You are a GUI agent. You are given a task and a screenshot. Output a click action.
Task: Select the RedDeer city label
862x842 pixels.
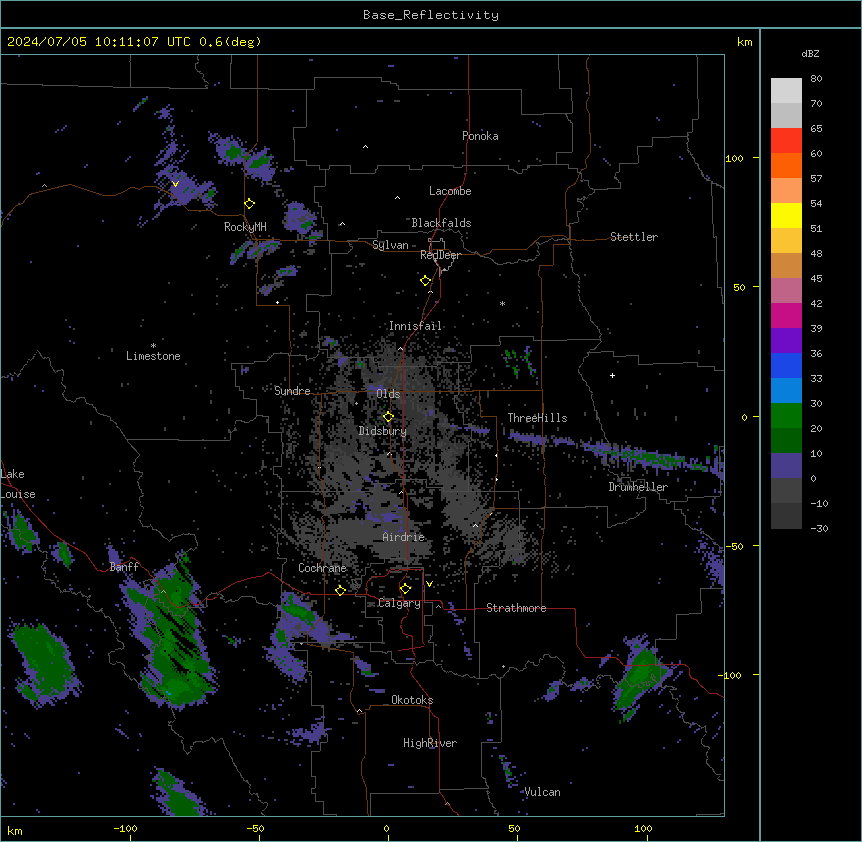[x=440, y=255]
